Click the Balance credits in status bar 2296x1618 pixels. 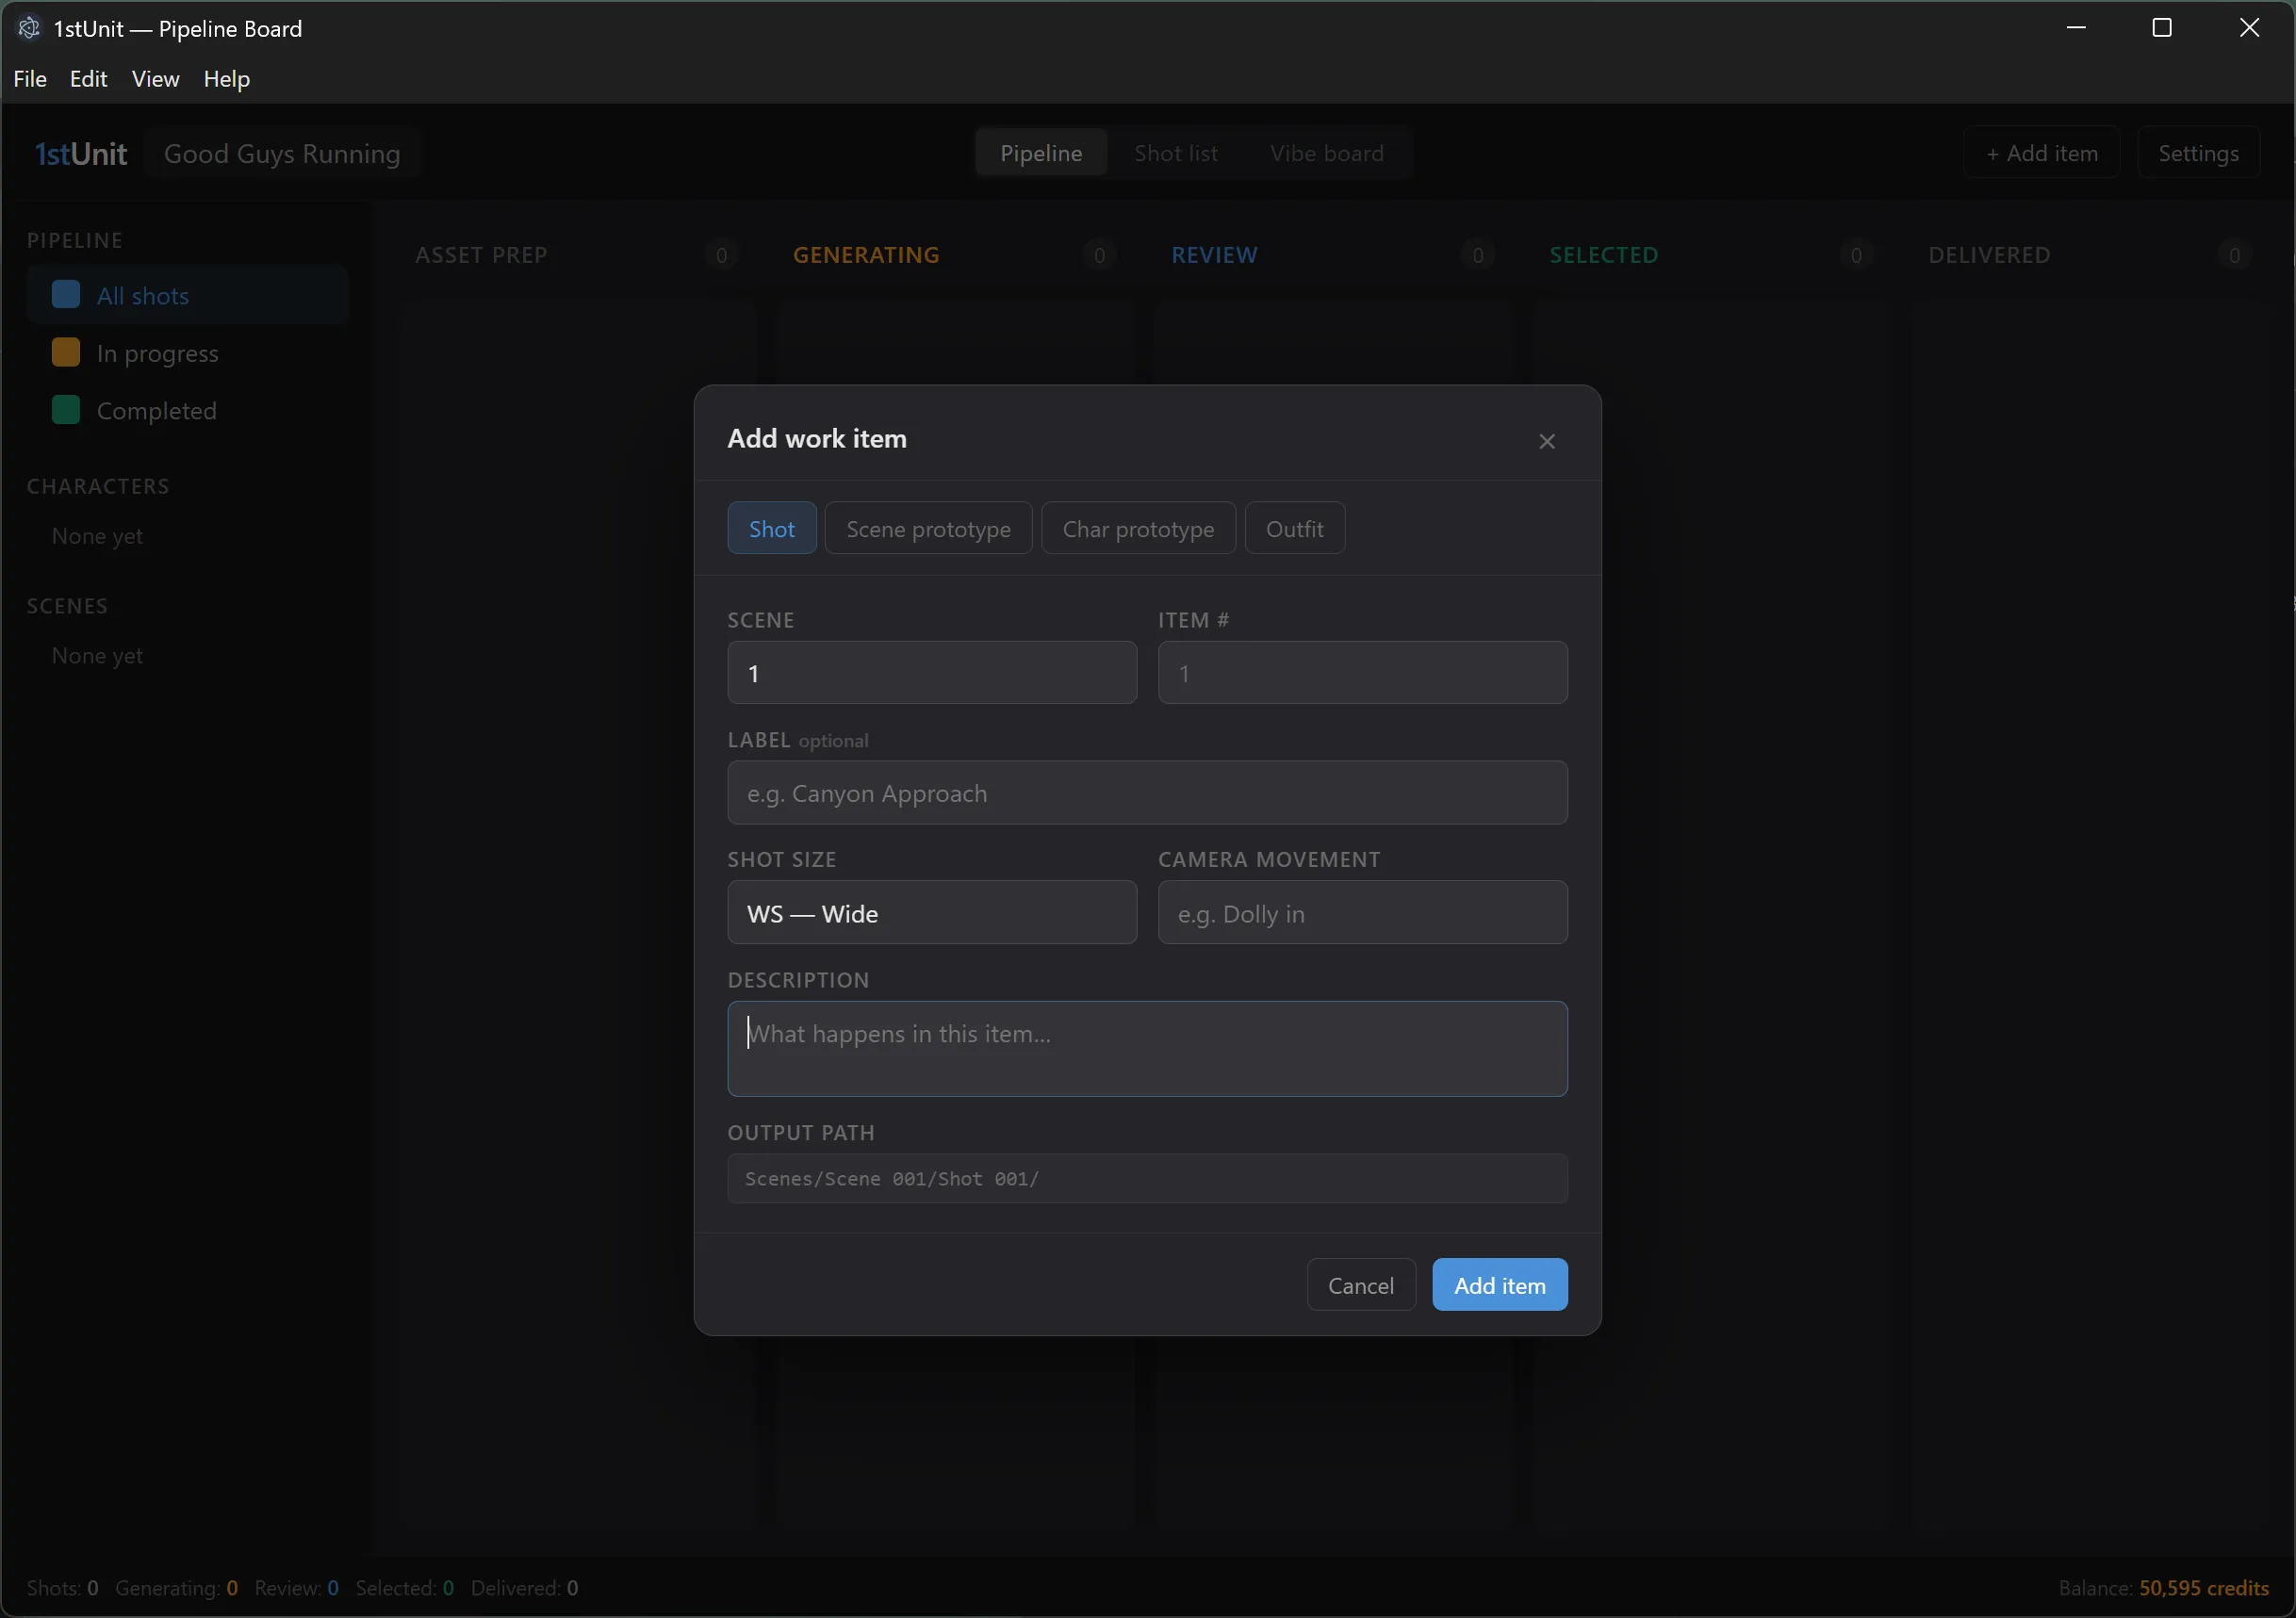point(2163,1587)
